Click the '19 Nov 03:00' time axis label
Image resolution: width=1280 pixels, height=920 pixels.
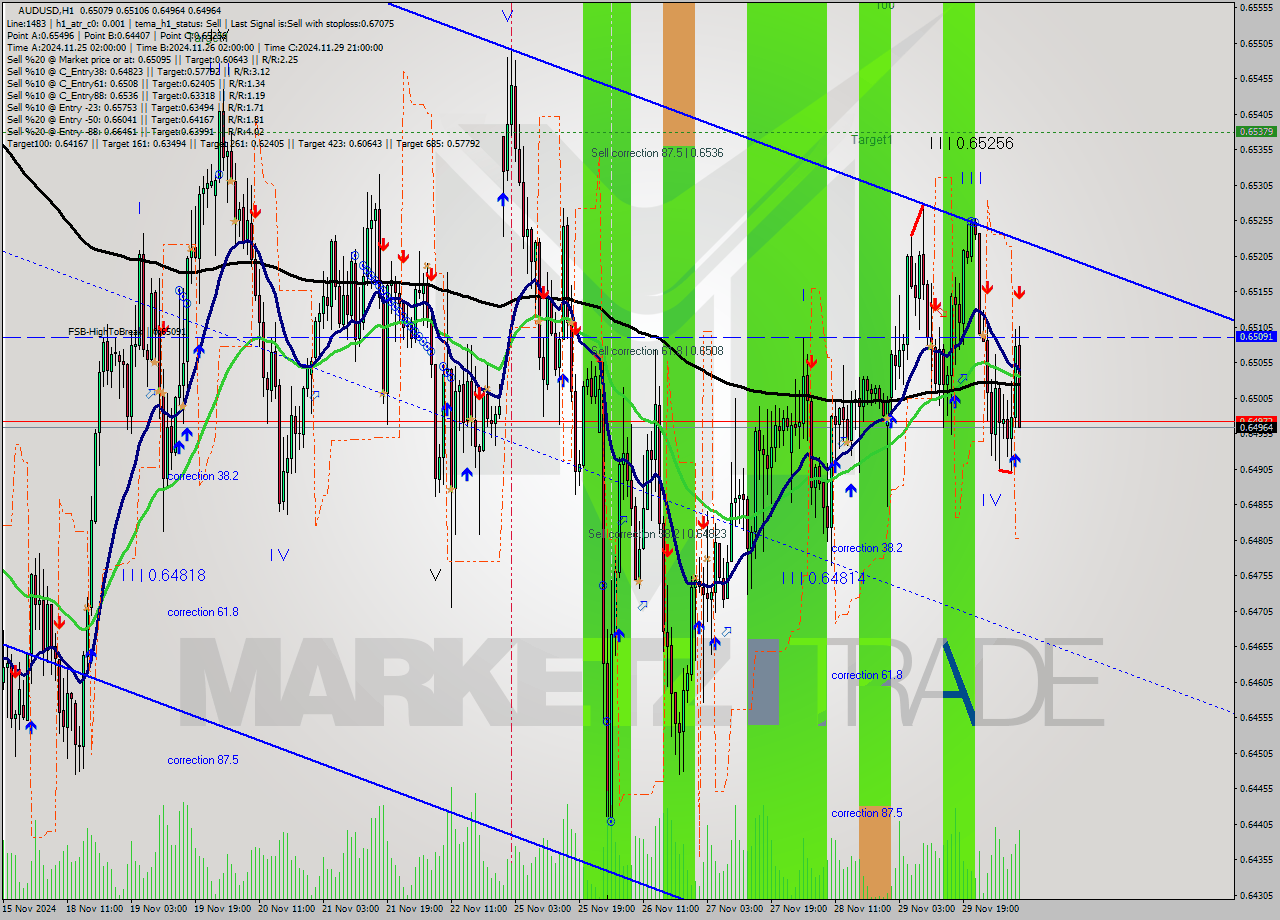pos(158,910)
